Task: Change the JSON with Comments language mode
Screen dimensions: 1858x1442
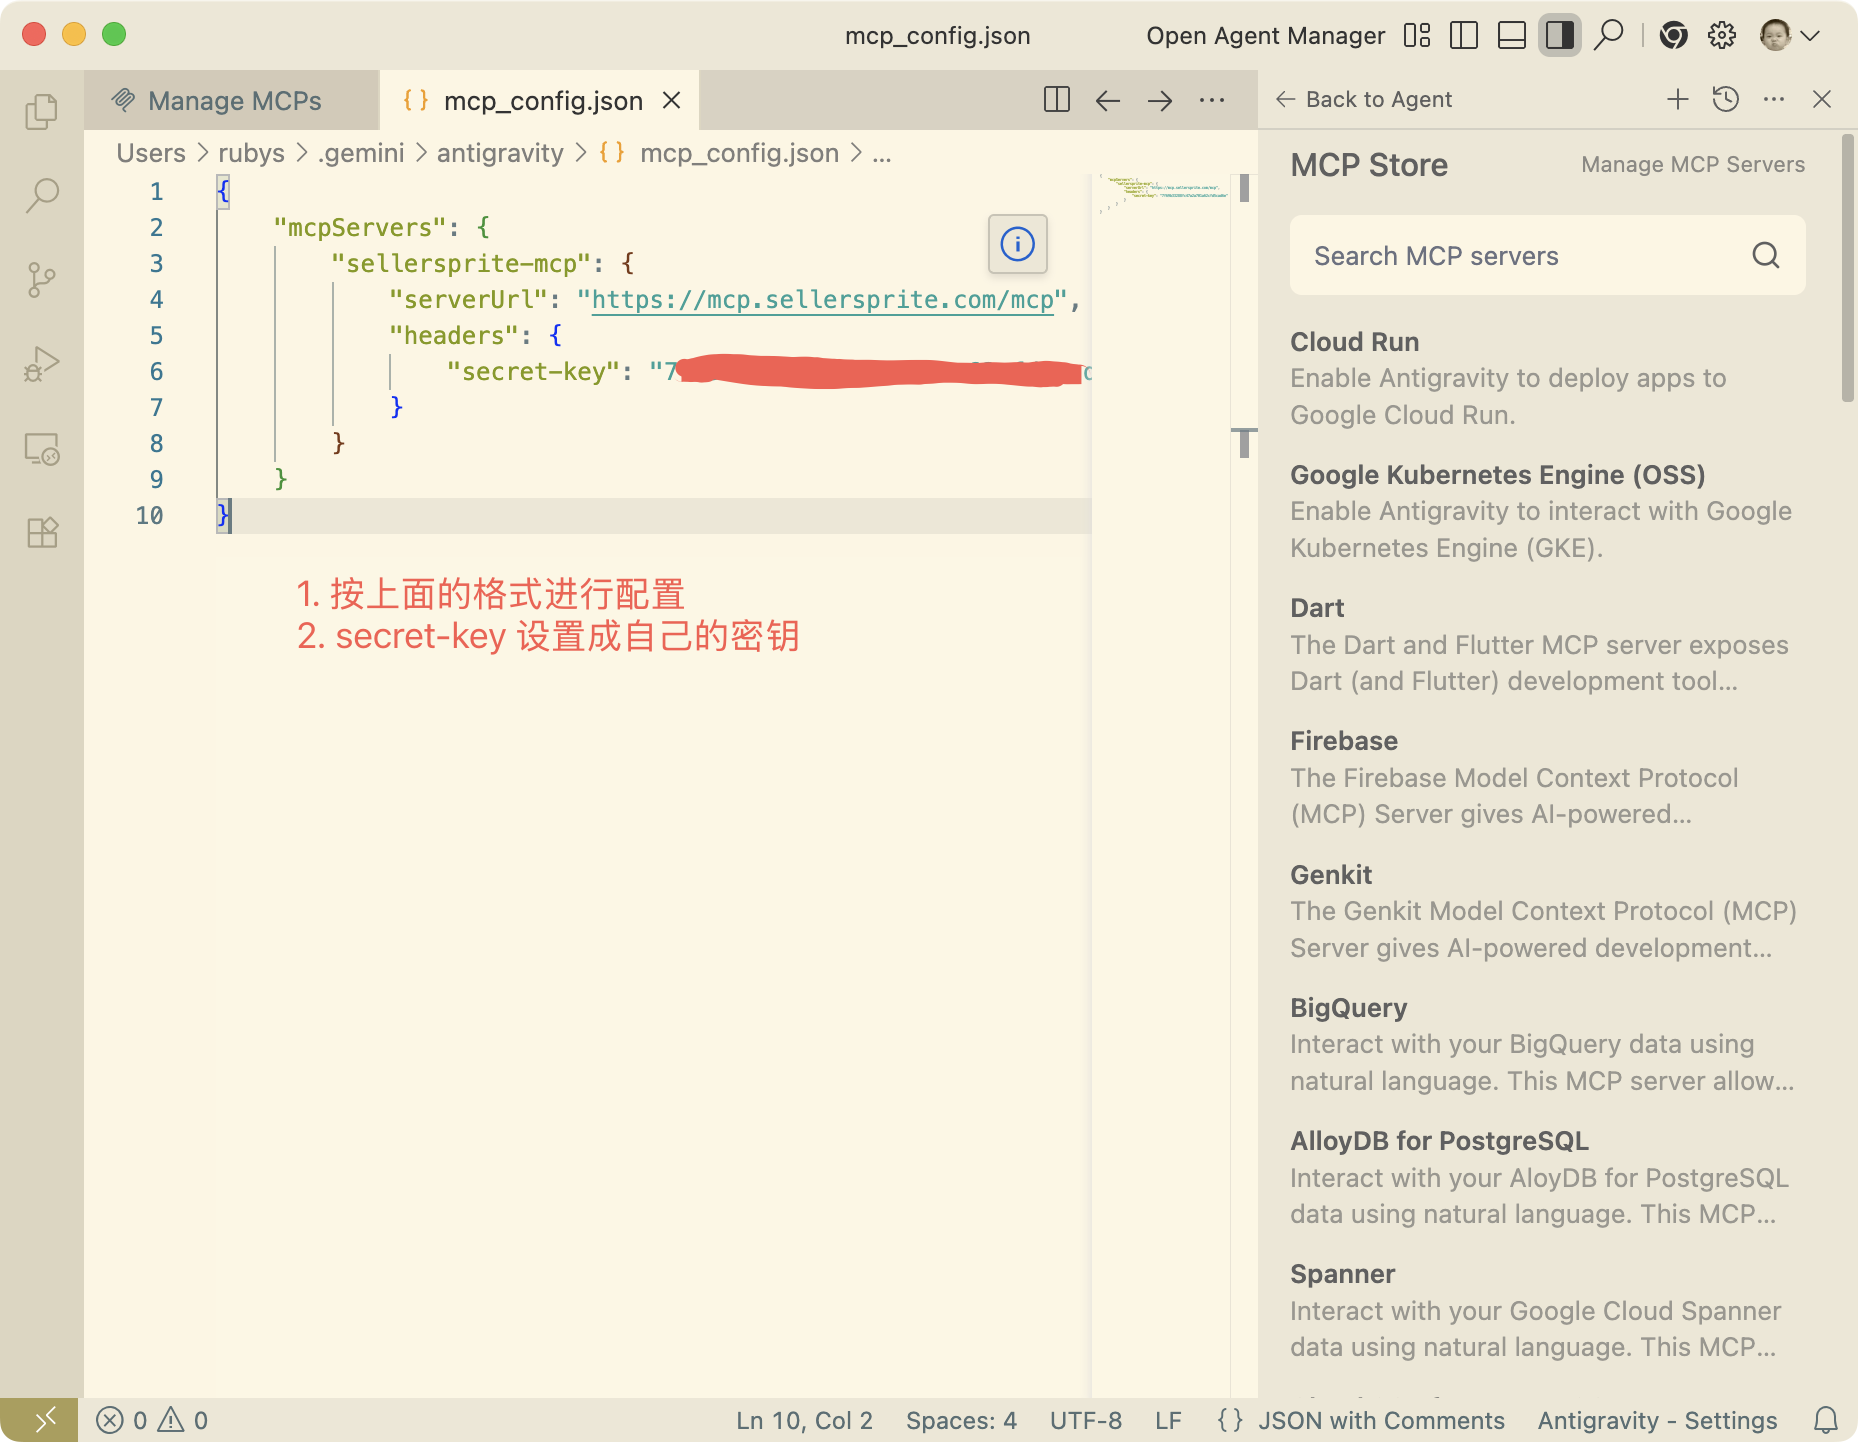Action: pyautogui.click(x=1380, y=1420)
